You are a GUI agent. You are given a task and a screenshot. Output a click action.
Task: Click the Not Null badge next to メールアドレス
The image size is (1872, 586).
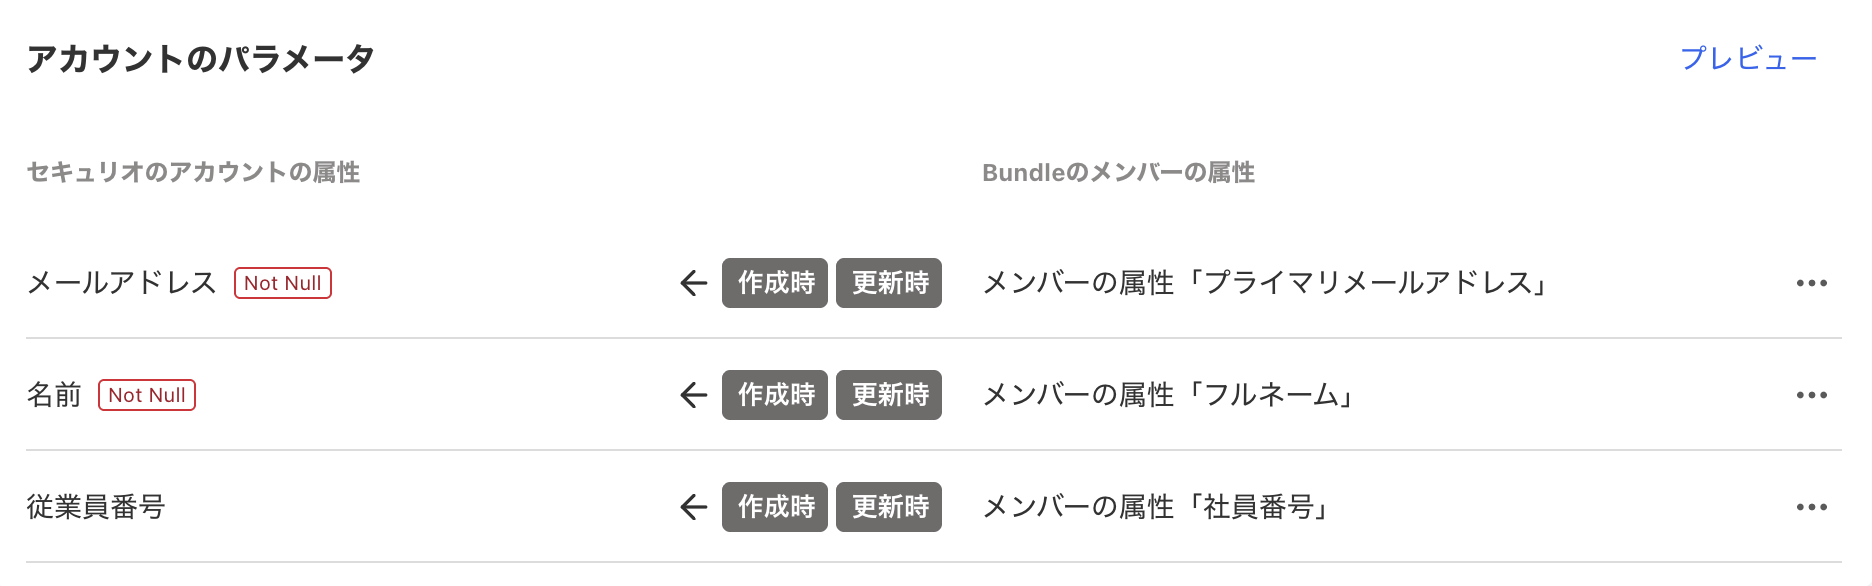pyautogui.click(x=283, y=283)
